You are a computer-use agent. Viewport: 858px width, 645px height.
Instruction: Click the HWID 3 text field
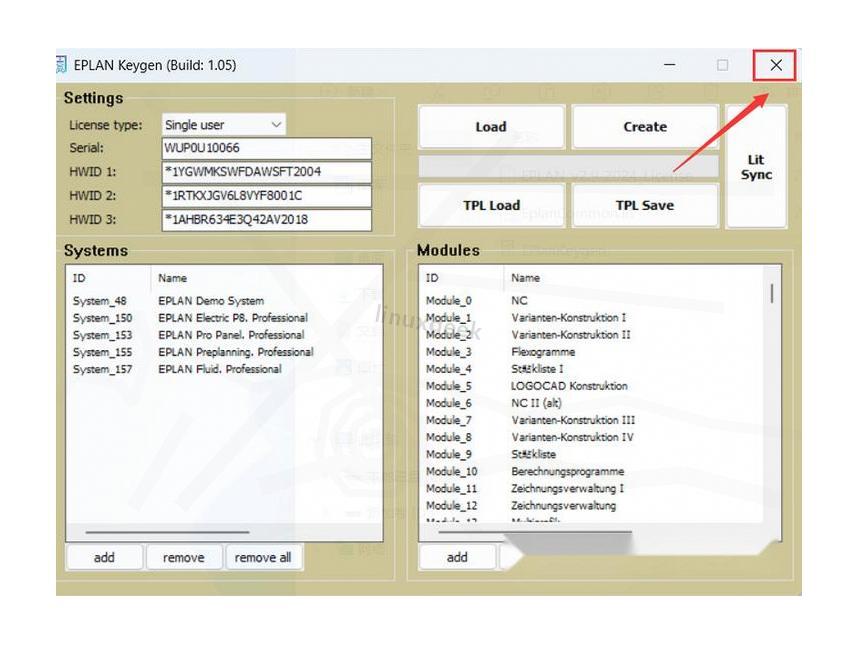[266, 220]
